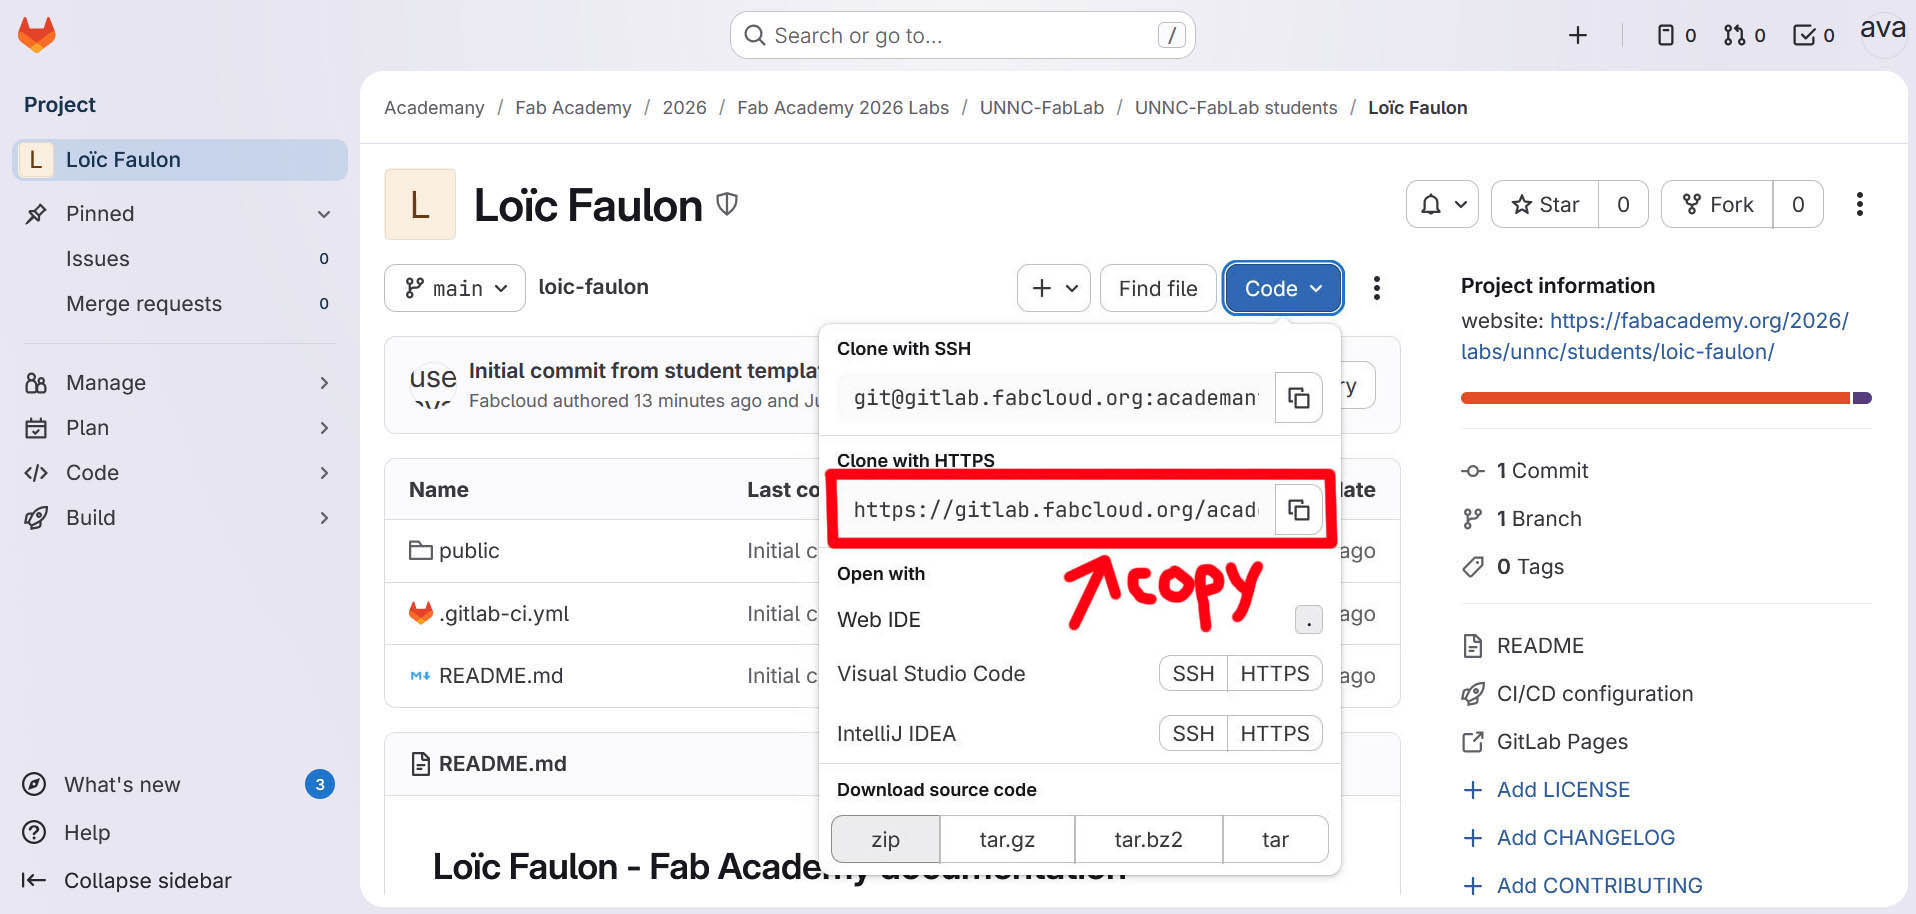The image size is (1916, 914).
Task: Copy the SSH clone URL
Action: pyautogui.click(x=1298, y=398)
